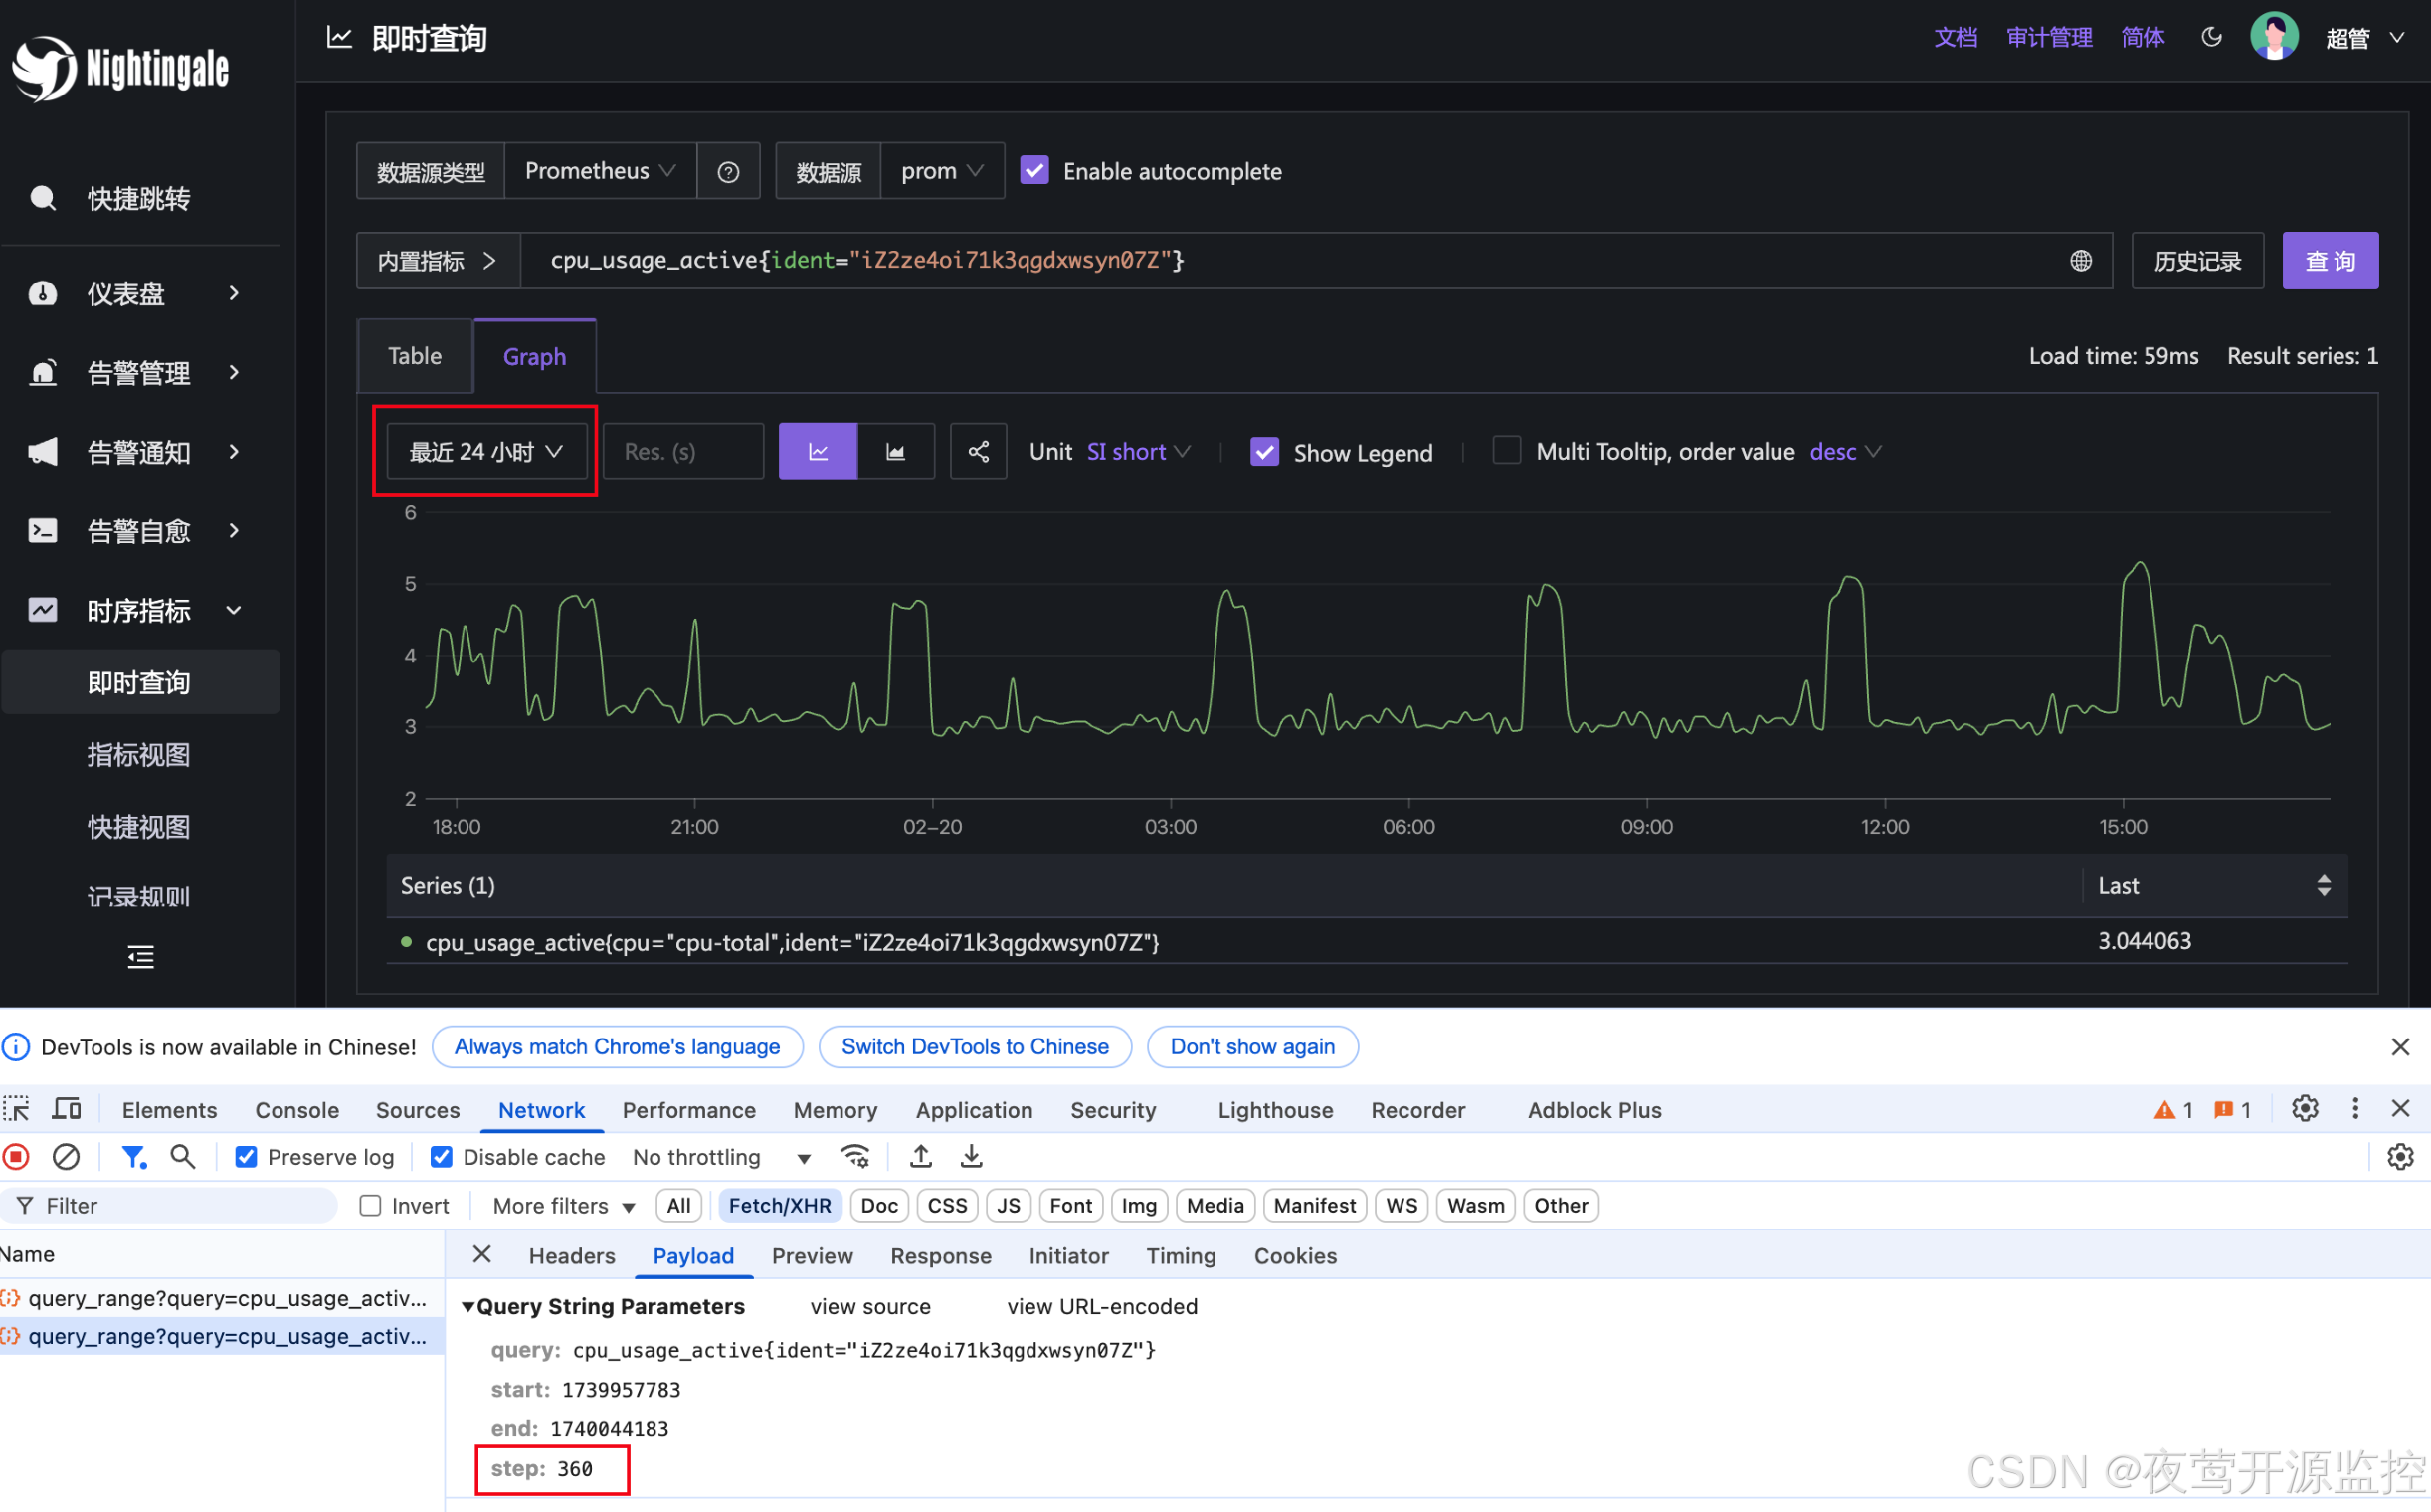Click the globe icon in query bar

coord(2080,261)
